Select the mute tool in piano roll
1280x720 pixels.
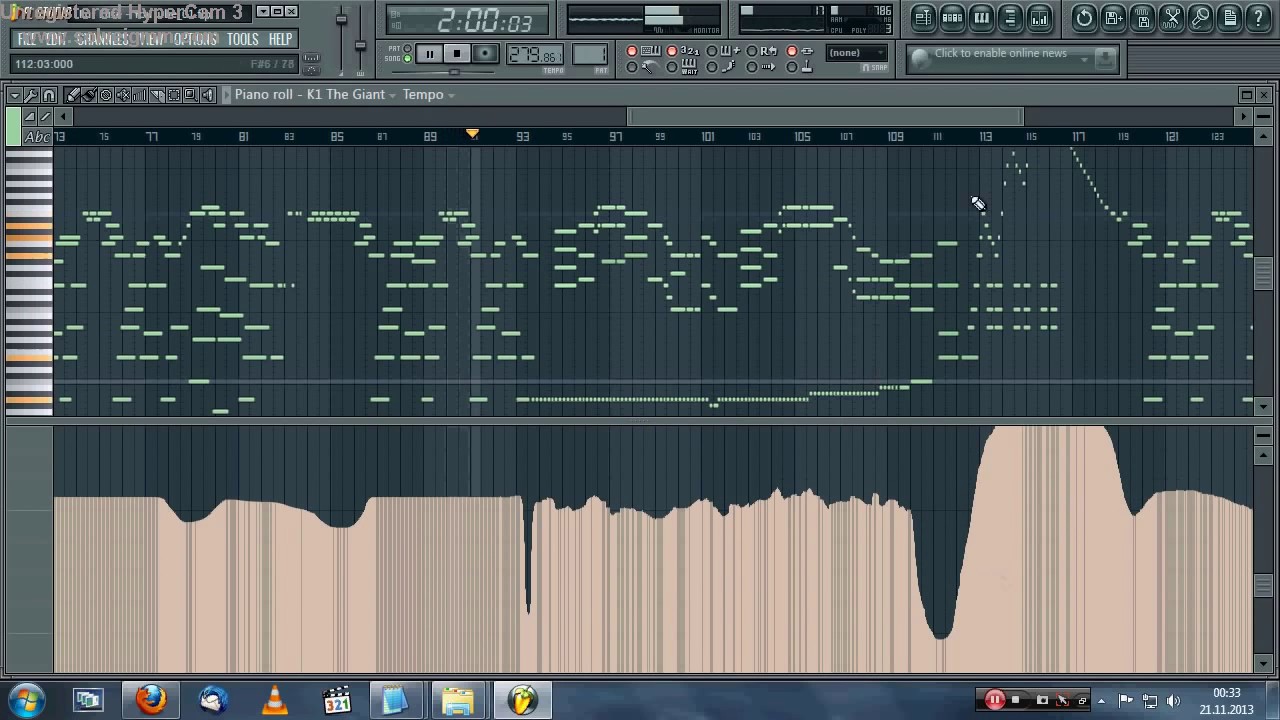click(x=123, y=95)
